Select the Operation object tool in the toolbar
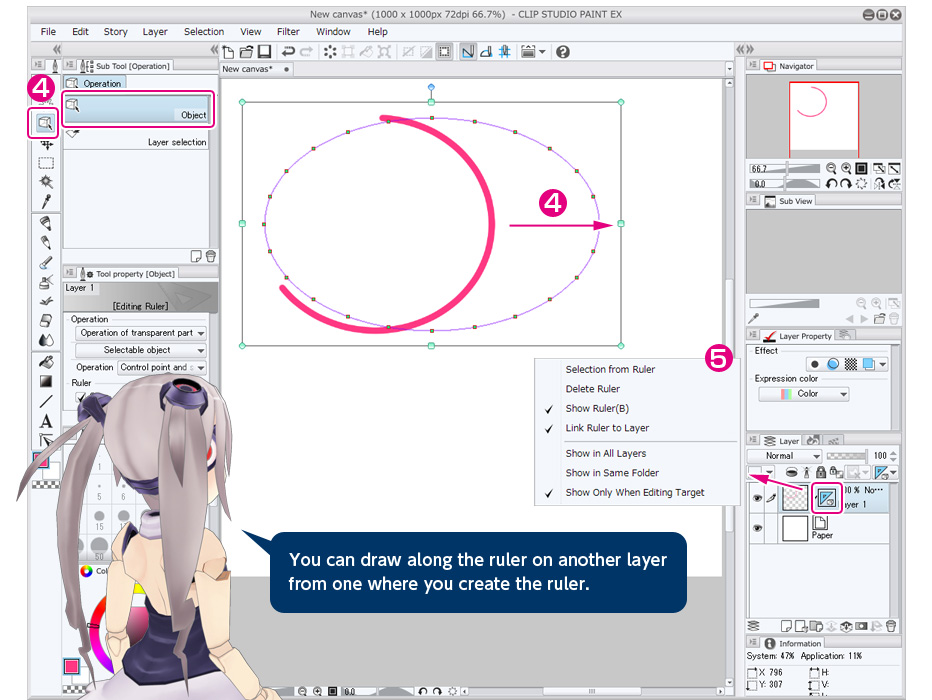The height and width of the screenshot is (700, 932). (45, 123)
